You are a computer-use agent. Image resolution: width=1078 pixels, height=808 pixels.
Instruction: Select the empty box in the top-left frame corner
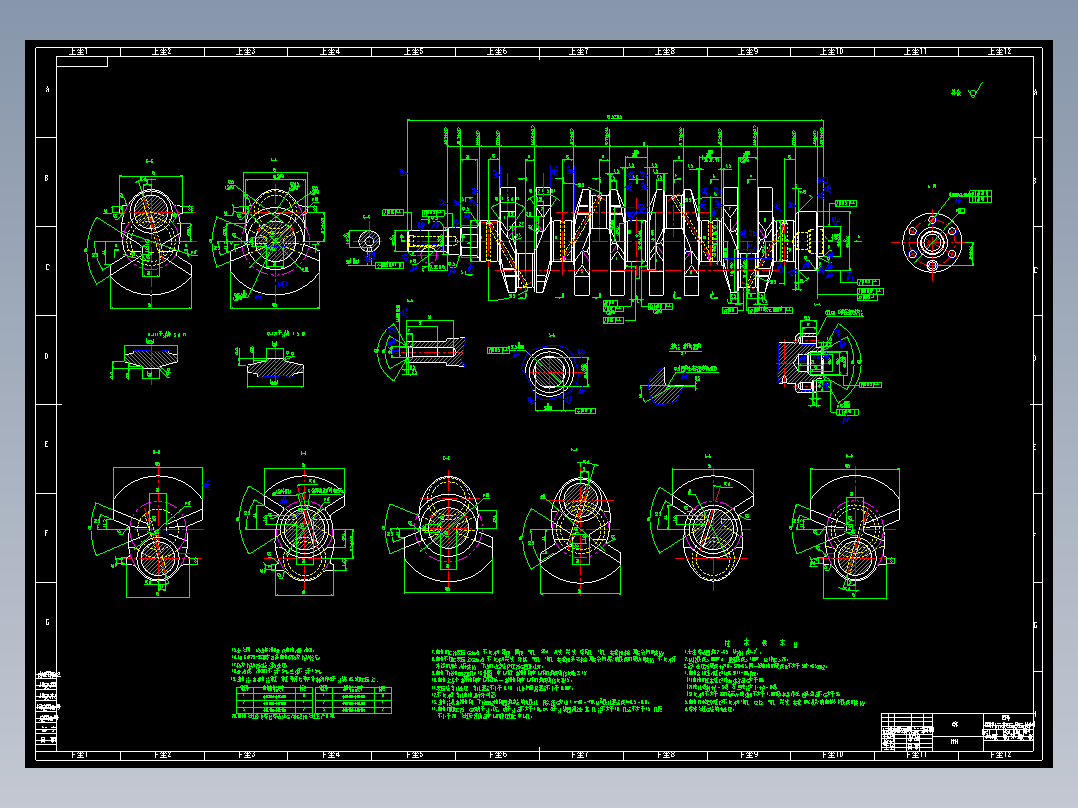tap(82, 62)
